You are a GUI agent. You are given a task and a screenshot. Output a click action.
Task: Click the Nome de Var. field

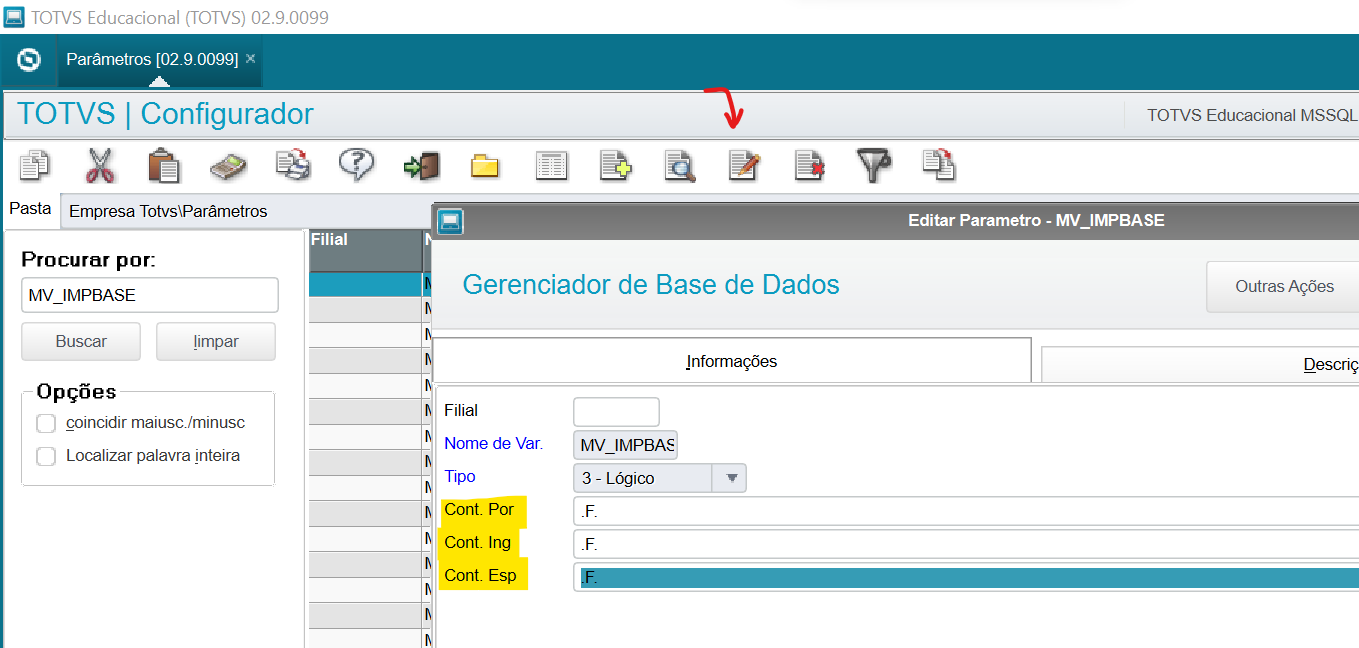coord(626,444)
